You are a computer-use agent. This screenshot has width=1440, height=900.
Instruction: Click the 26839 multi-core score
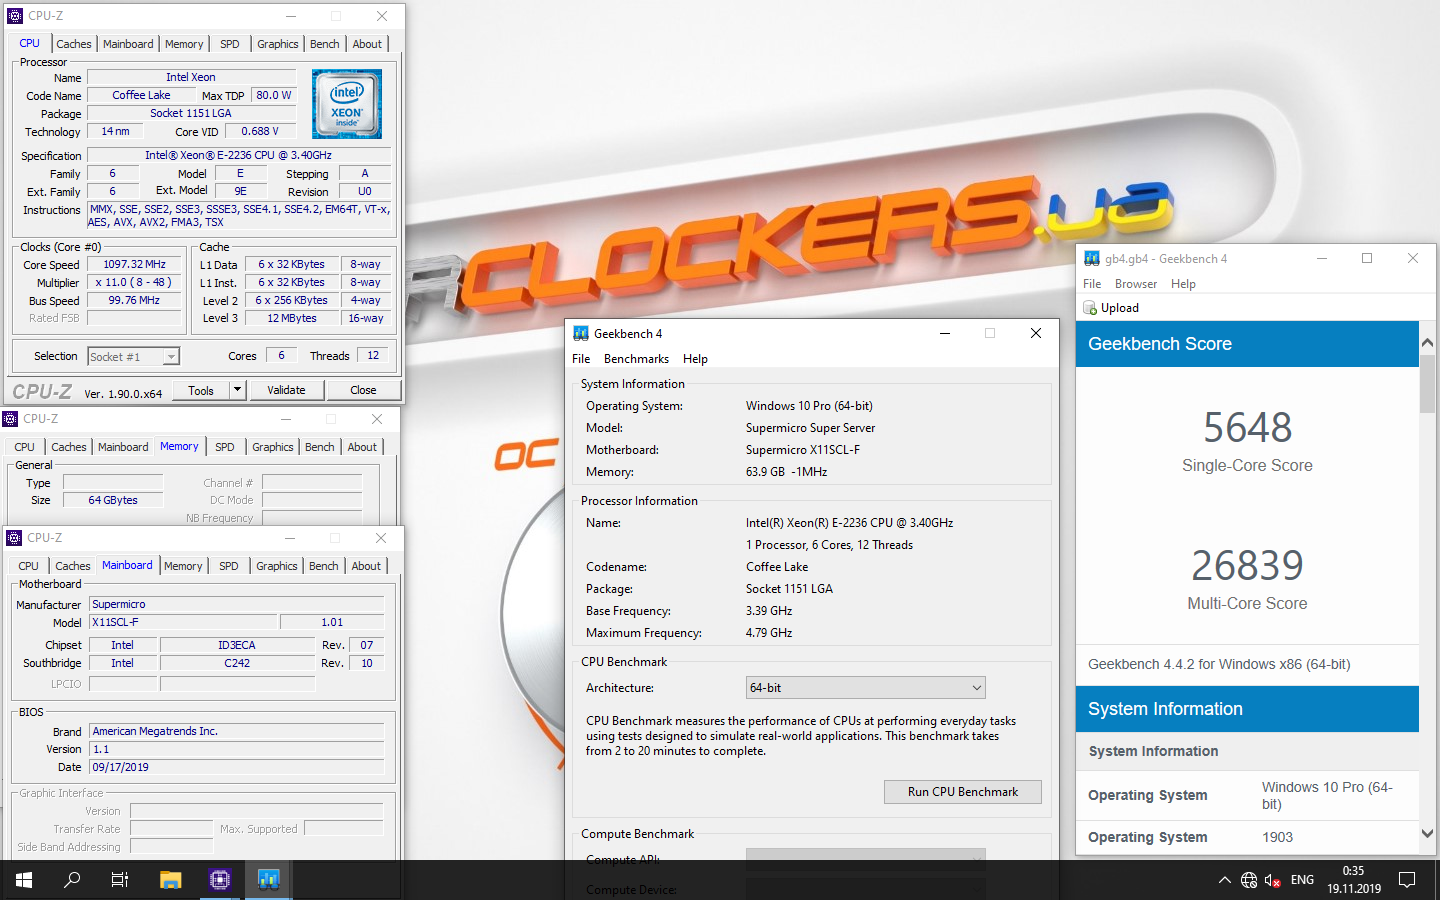point(1247,566)
